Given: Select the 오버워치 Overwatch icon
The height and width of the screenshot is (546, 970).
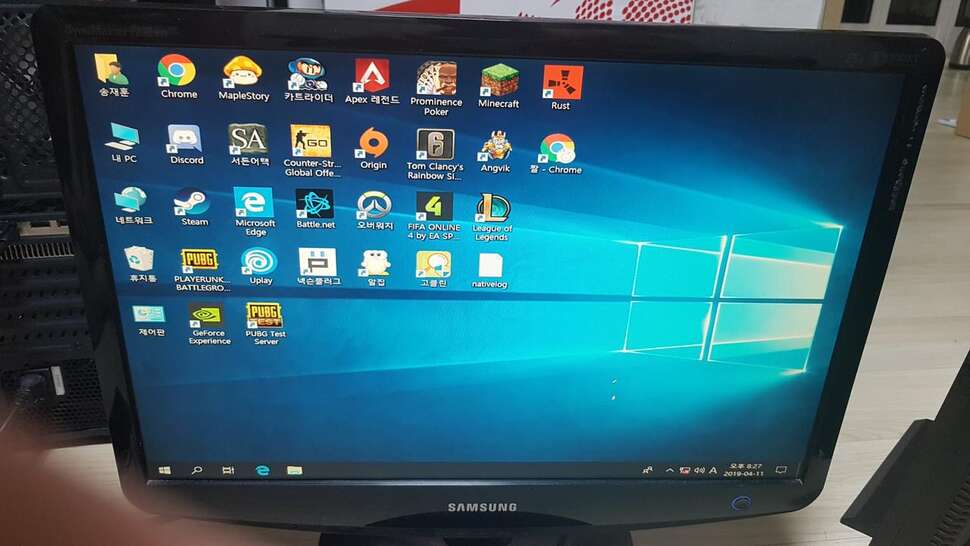Looking at the screenshot, I should [x=374, y=211].
